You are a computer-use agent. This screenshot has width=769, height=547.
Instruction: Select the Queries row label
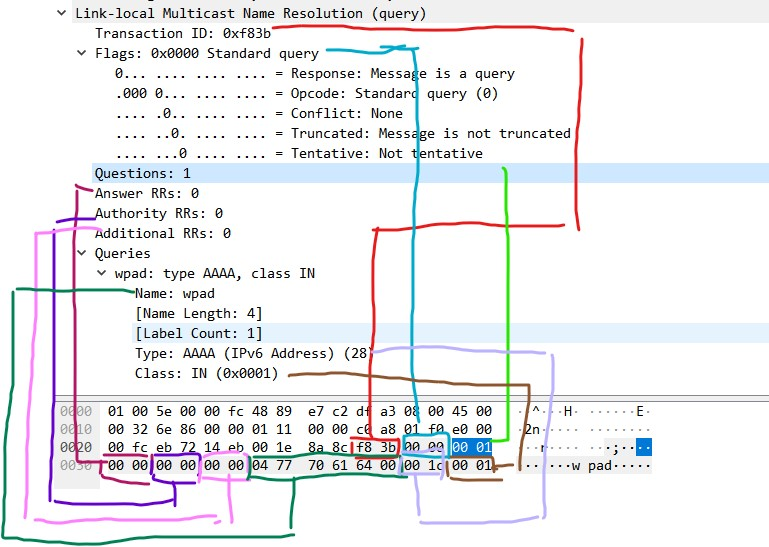point(123,253)
